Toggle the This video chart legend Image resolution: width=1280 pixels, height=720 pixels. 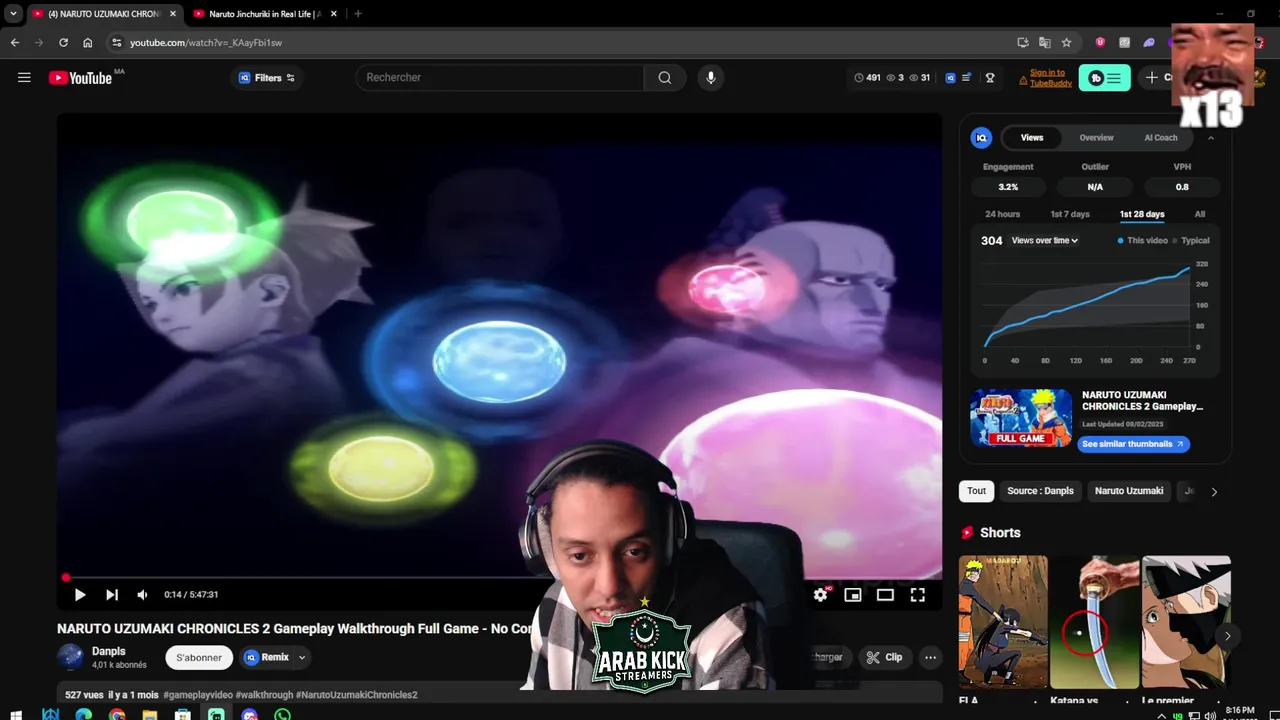click(x=1142, y=240)
